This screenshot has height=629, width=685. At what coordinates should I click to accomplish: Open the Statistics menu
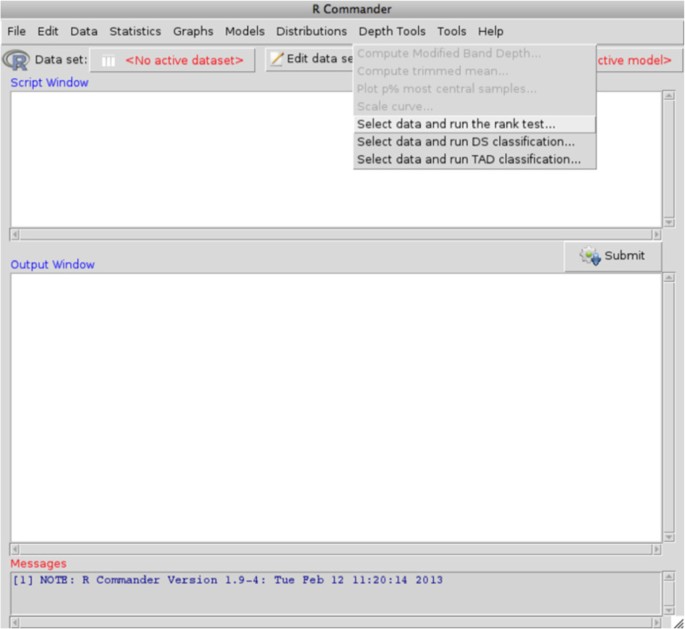tap(135, 31)
